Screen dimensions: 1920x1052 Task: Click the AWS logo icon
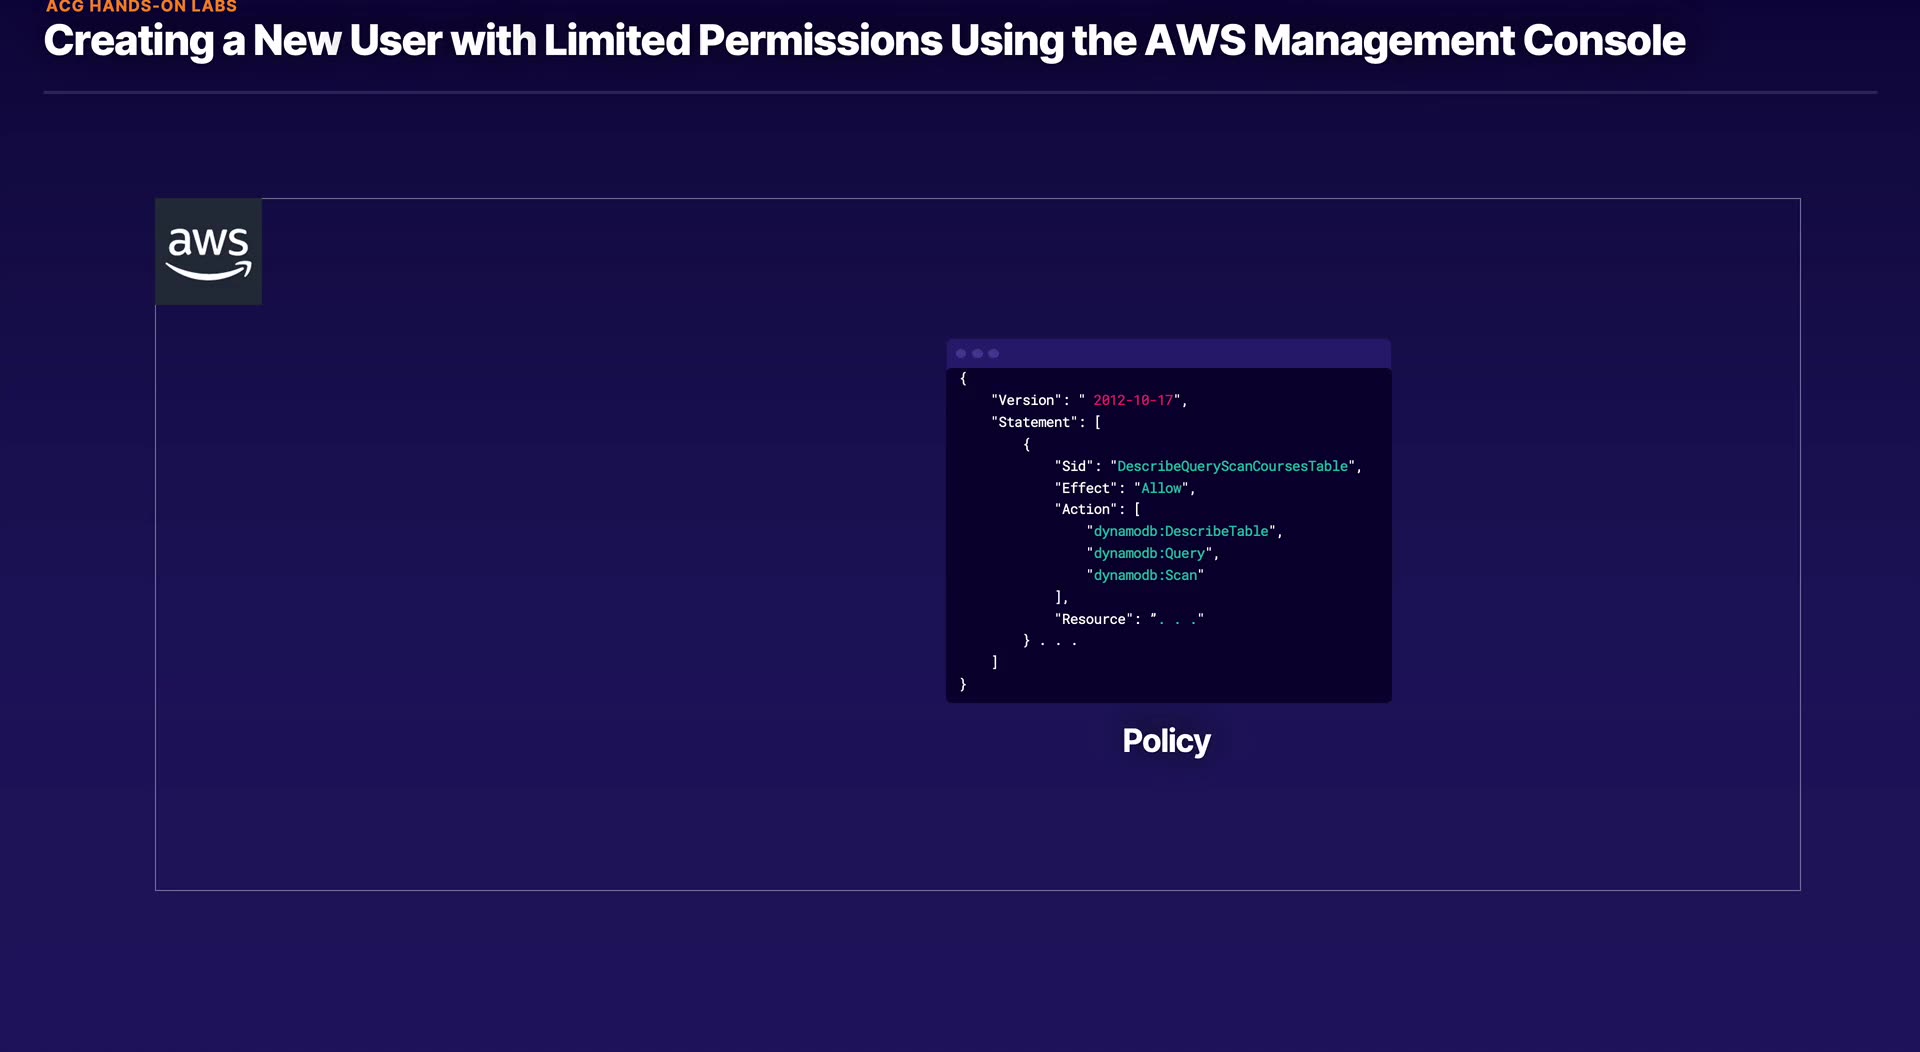[208, 251]
